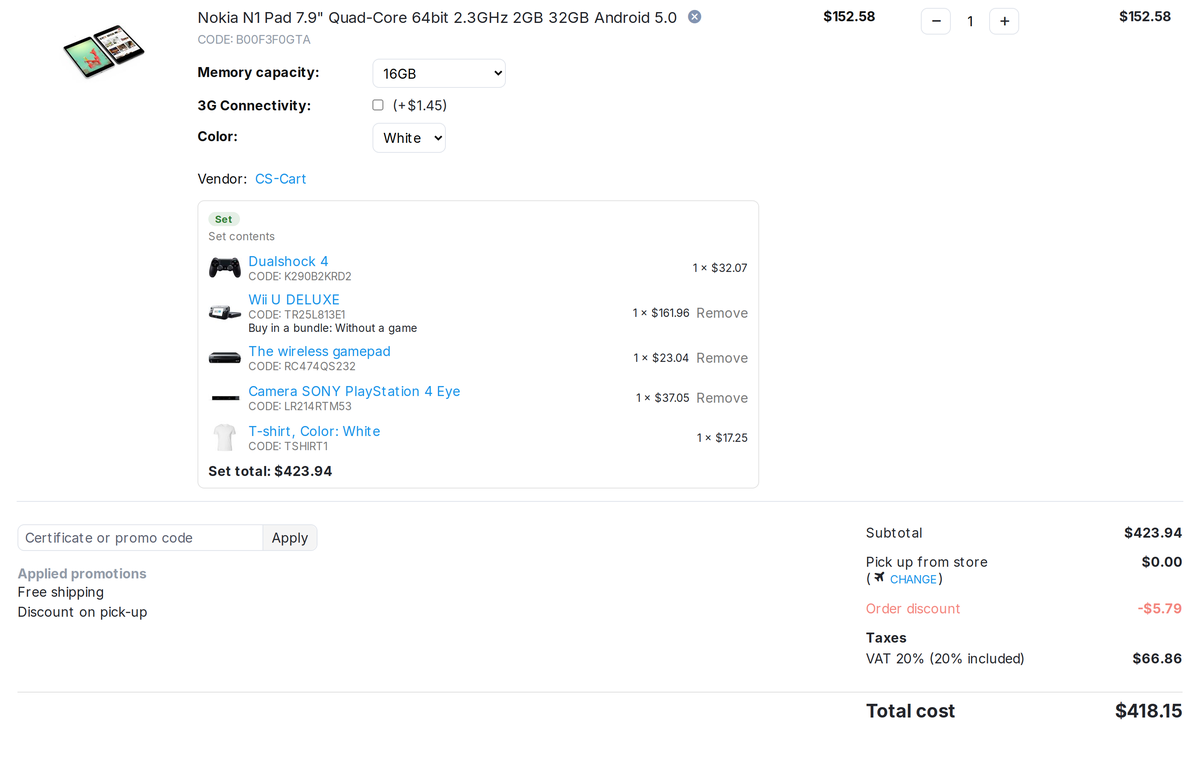Click the Dualshock 4 controller thumbnail
The width and height of the screenshot is (1200, 765).
[x=225, y=268]
